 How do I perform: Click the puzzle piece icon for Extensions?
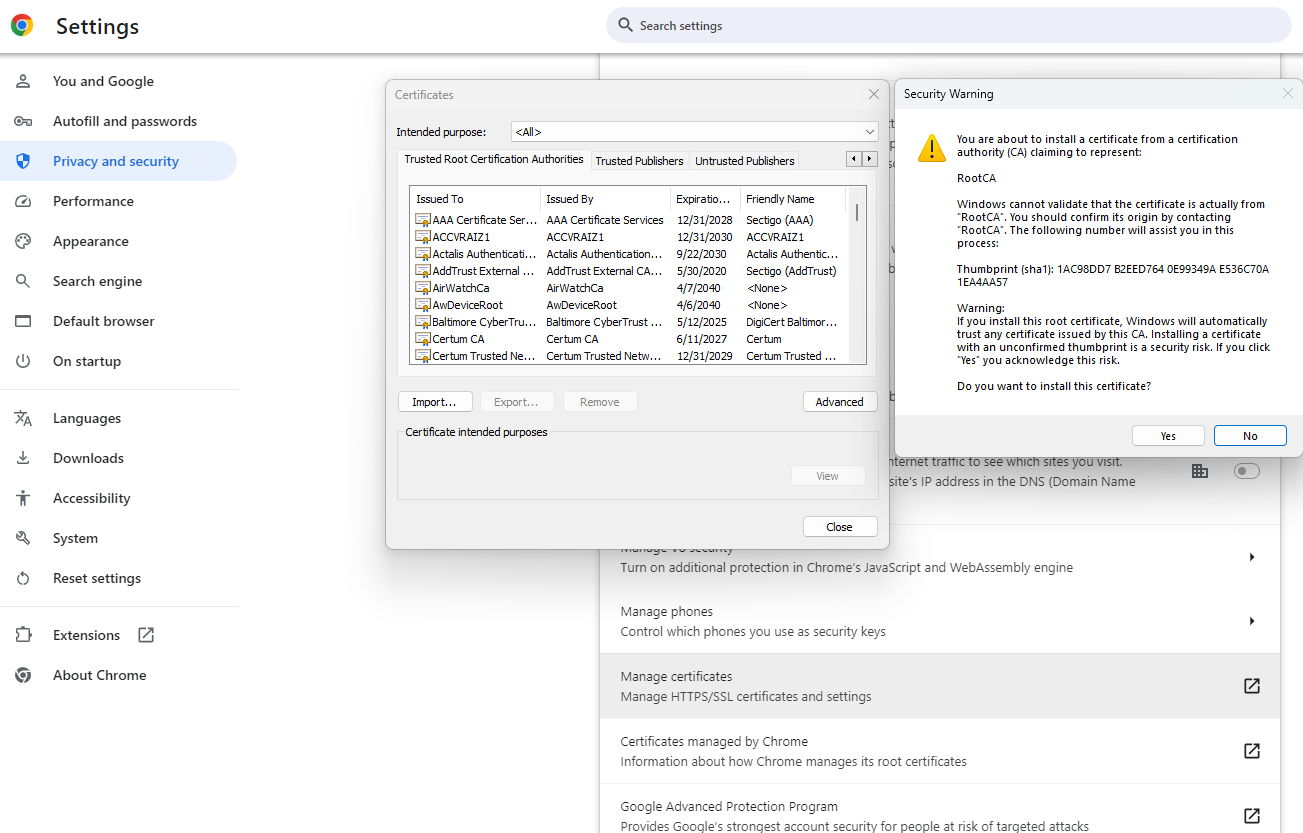(23, 635)
